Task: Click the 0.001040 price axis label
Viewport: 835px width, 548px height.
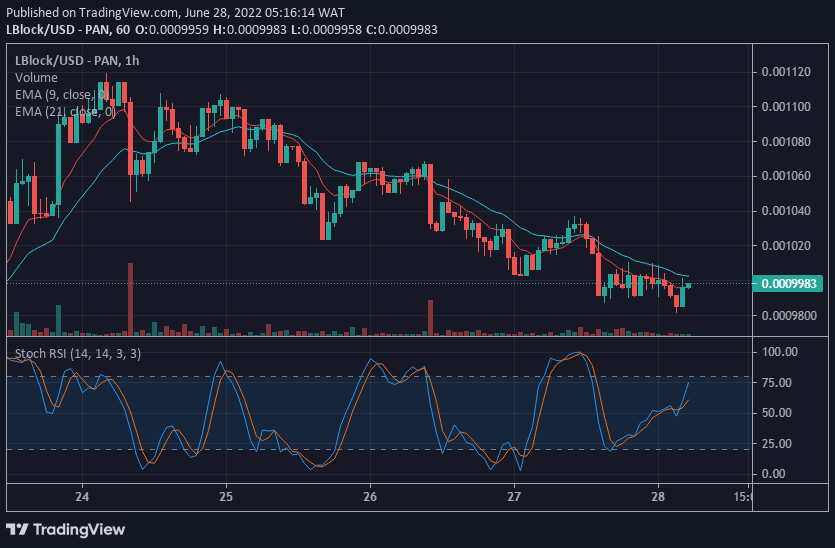Action: (x=786, y=211)
